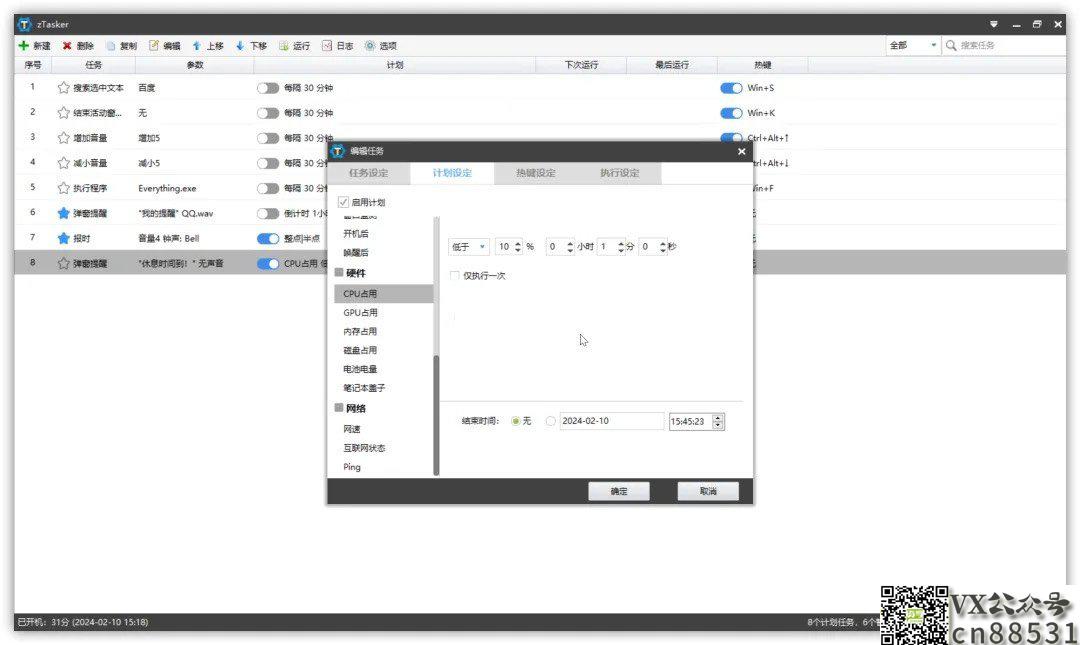
Task: Click the 确定 (OK) button
Action: pos(619,491)
